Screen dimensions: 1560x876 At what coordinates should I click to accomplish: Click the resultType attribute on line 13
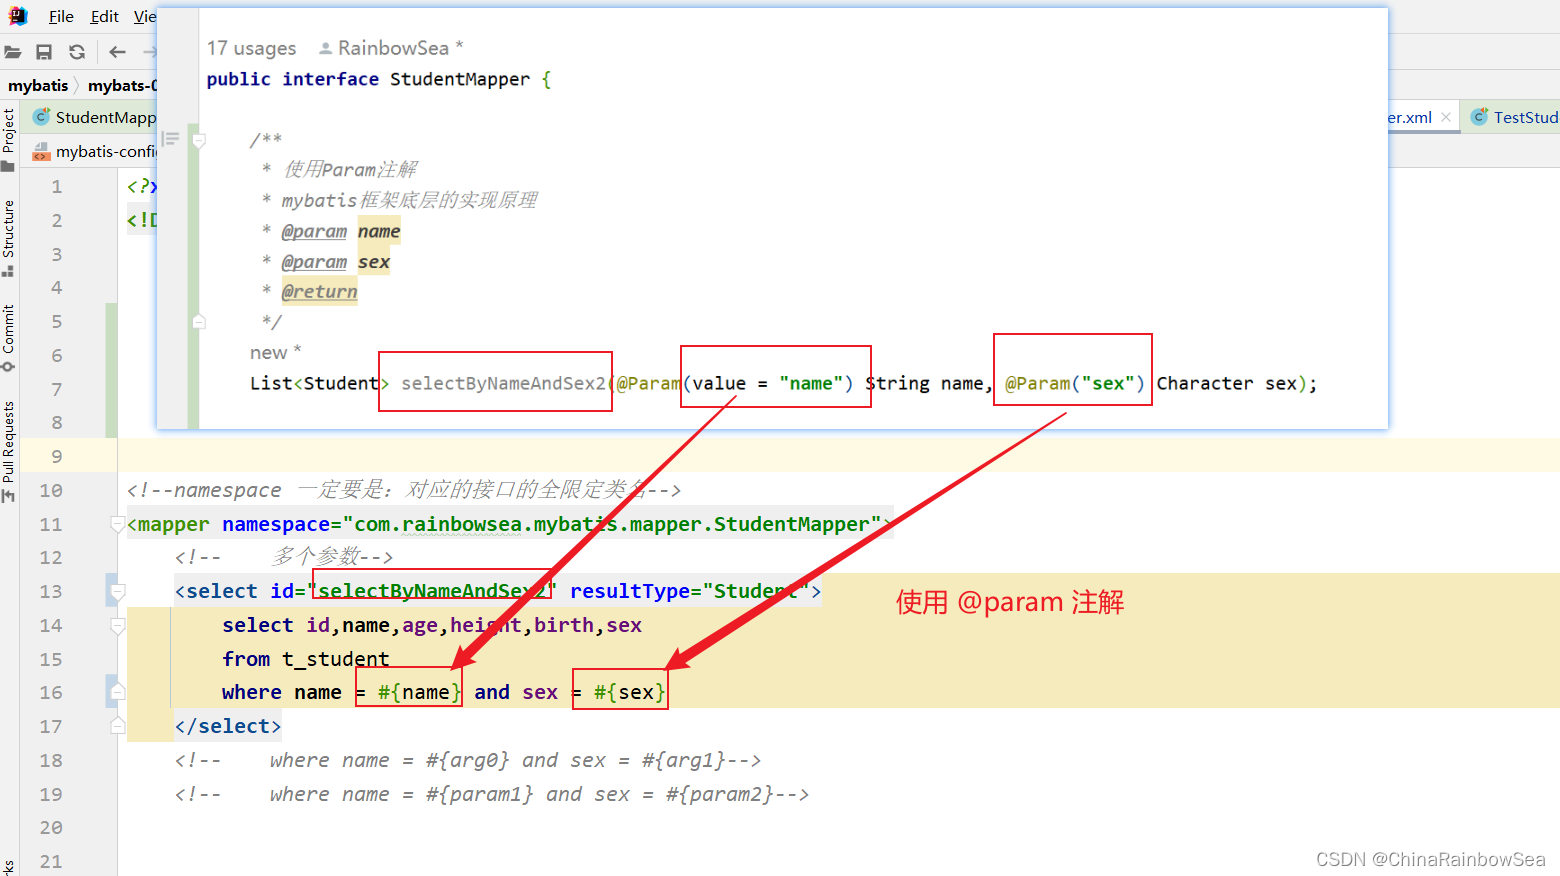click(689, 591)
